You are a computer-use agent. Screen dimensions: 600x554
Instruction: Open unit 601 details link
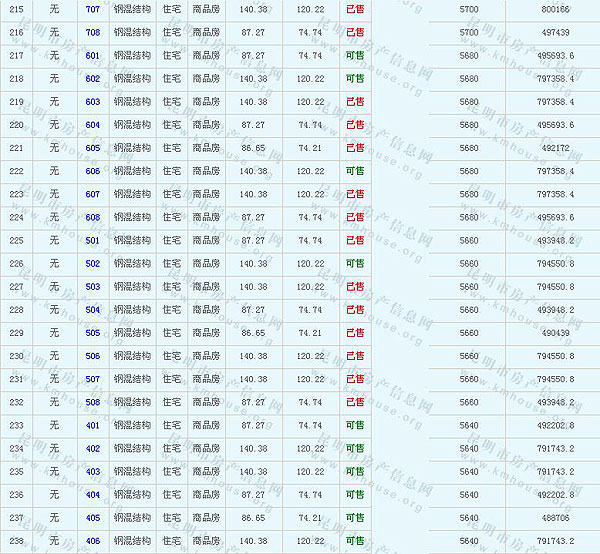click(93, 55)
